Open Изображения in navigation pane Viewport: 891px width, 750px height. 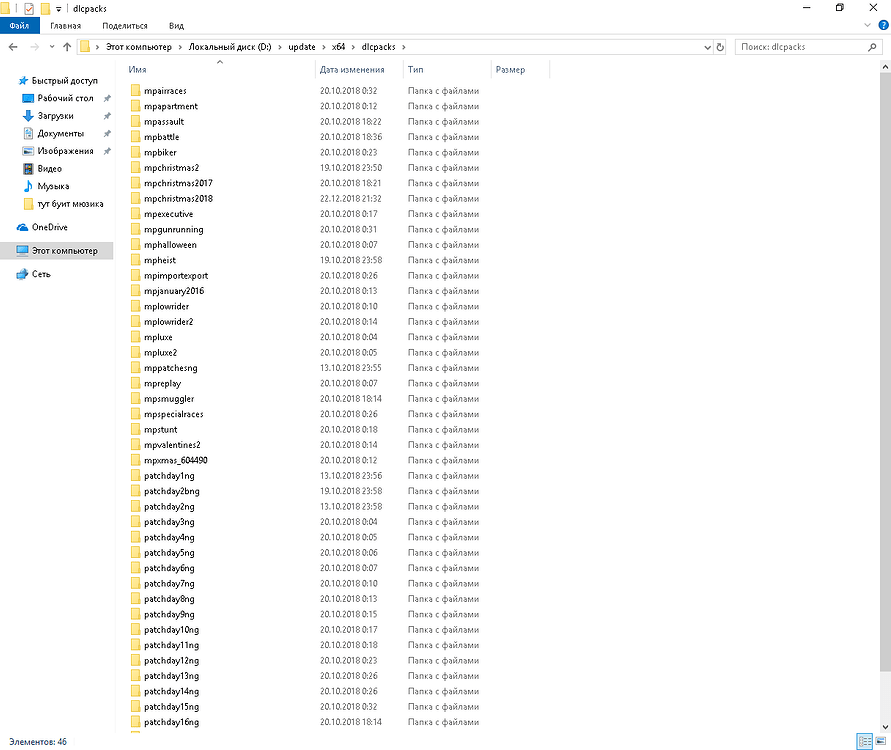[57, 151]
